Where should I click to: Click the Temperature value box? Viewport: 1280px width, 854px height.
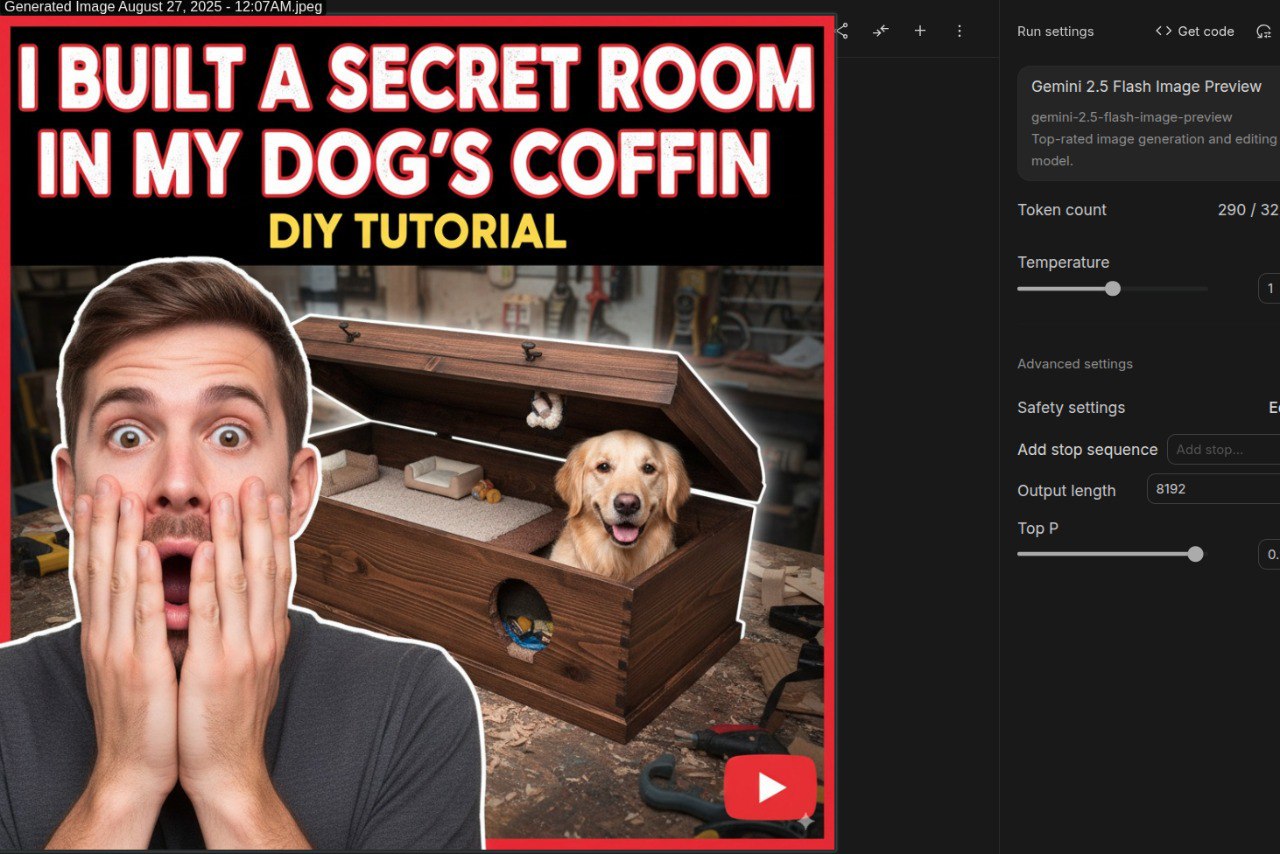1269,289
